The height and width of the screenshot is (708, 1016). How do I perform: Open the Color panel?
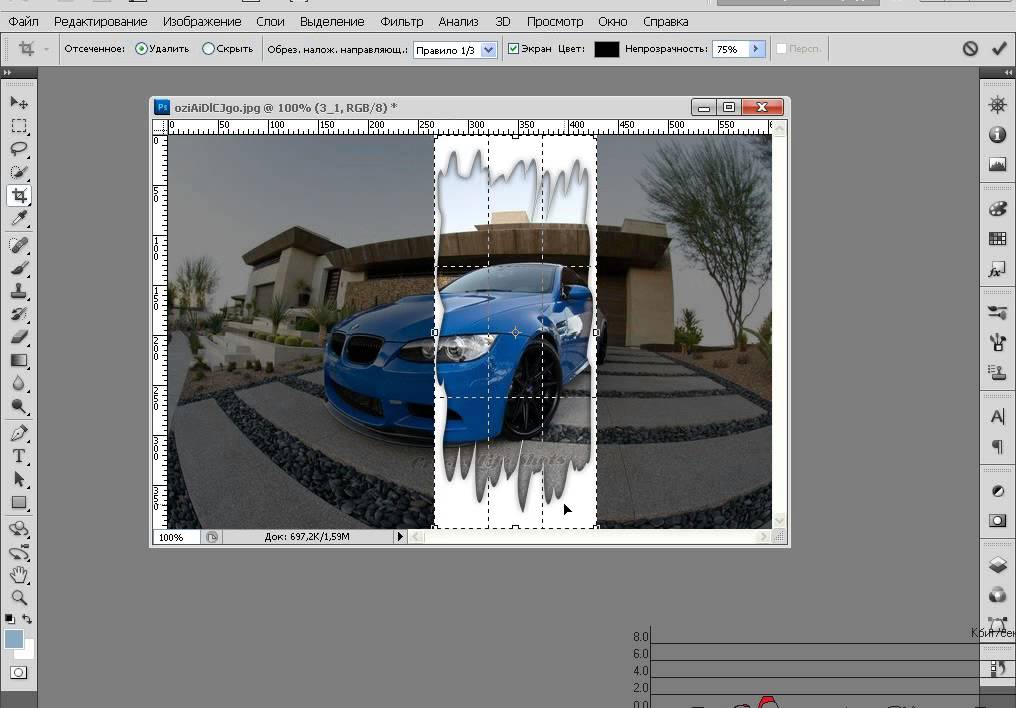(x=997, y=209)
